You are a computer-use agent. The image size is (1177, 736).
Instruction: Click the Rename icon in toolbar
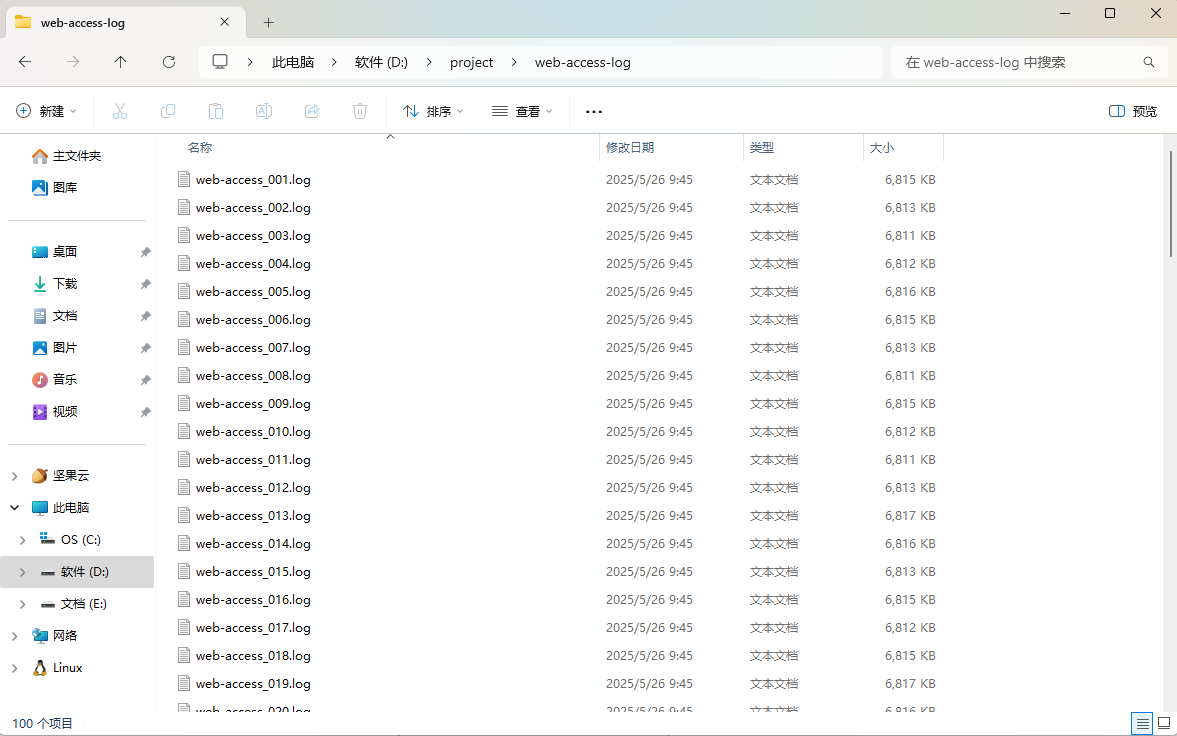coord(264,111)
